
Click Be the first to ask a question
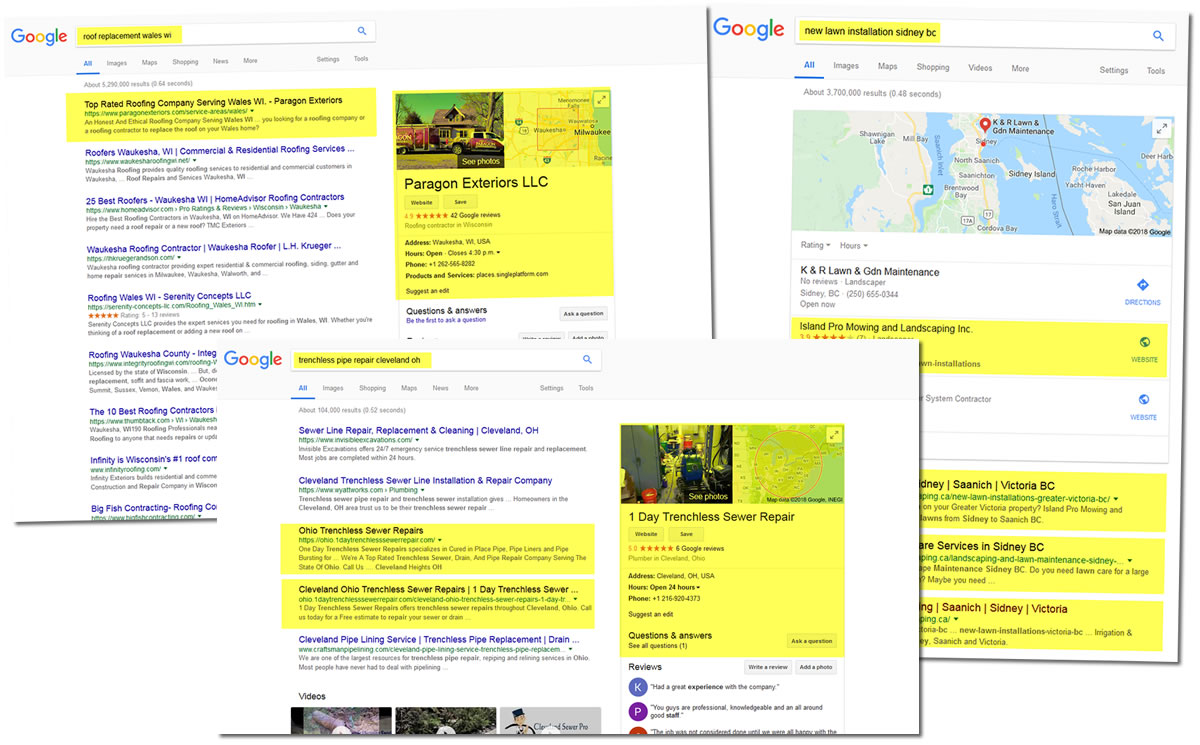[x=446, y=320]
